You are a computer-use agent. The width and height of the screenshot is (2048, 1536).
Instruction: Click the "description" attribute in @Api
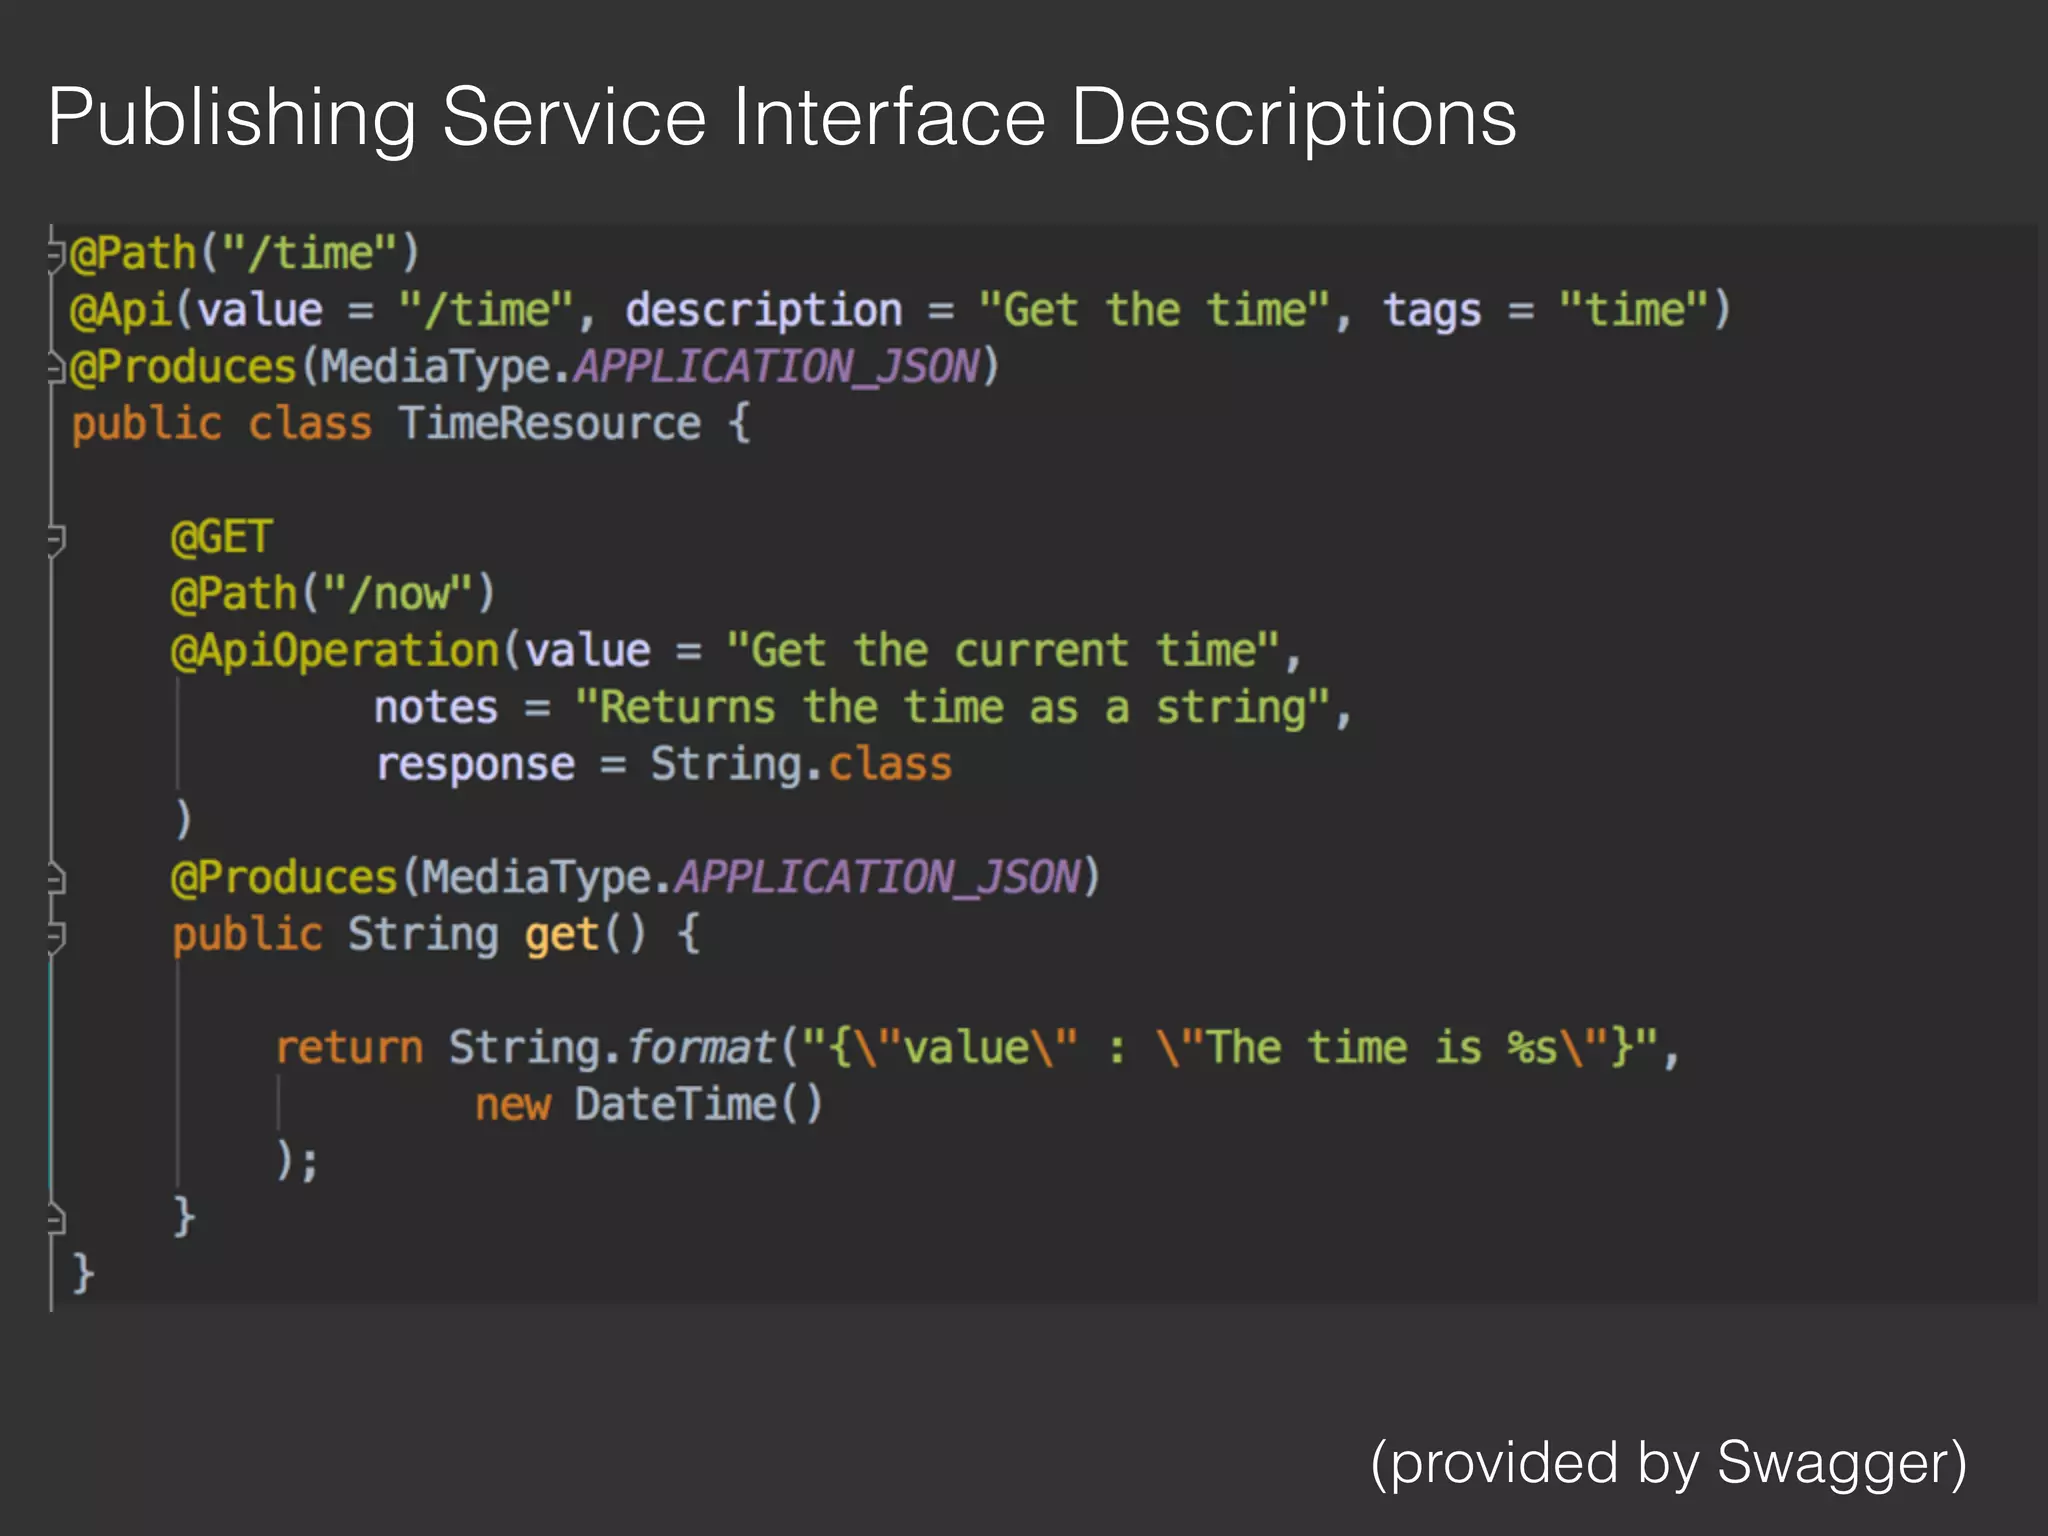[764, 311]
